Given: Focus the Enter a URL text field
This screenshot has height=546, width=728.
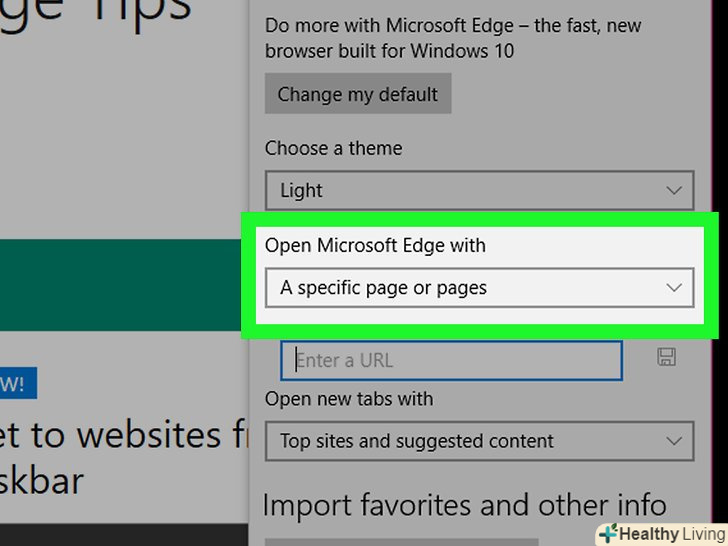Looking at the screenshot, I should [451, 360].
